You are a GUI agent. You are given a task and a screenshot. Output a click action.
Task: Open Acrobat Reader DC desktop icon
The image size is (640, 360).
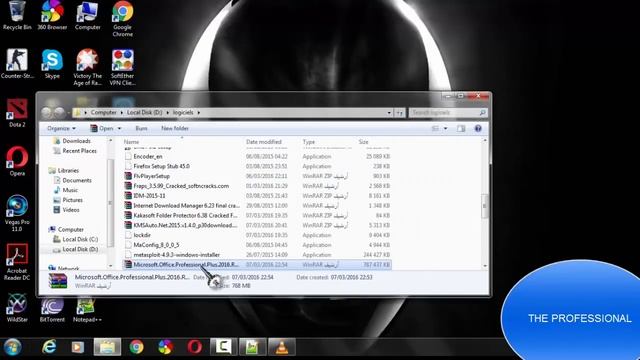pos(17,262)
